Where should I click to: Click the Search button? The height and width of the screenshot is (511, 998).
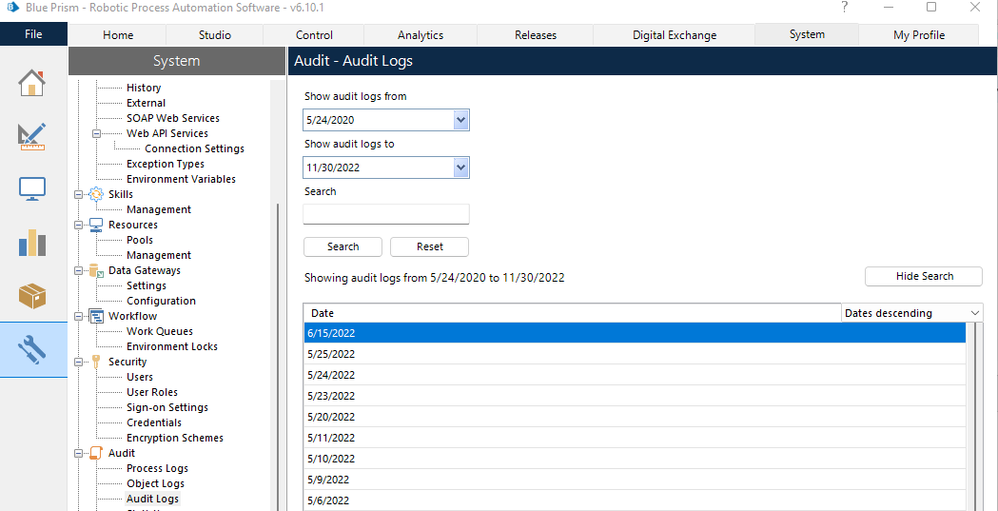click(x=343, y=247)
